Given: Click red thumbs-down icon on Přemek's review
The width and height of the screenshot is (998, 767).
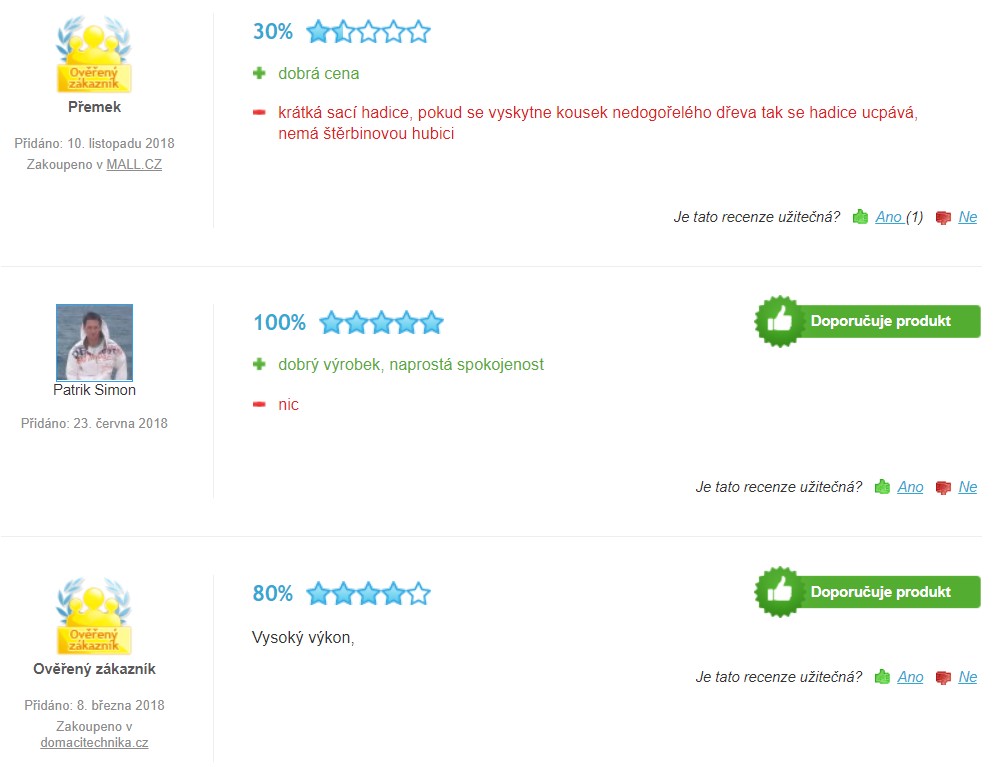Looking at the screenshot, I should pos(943,217).
